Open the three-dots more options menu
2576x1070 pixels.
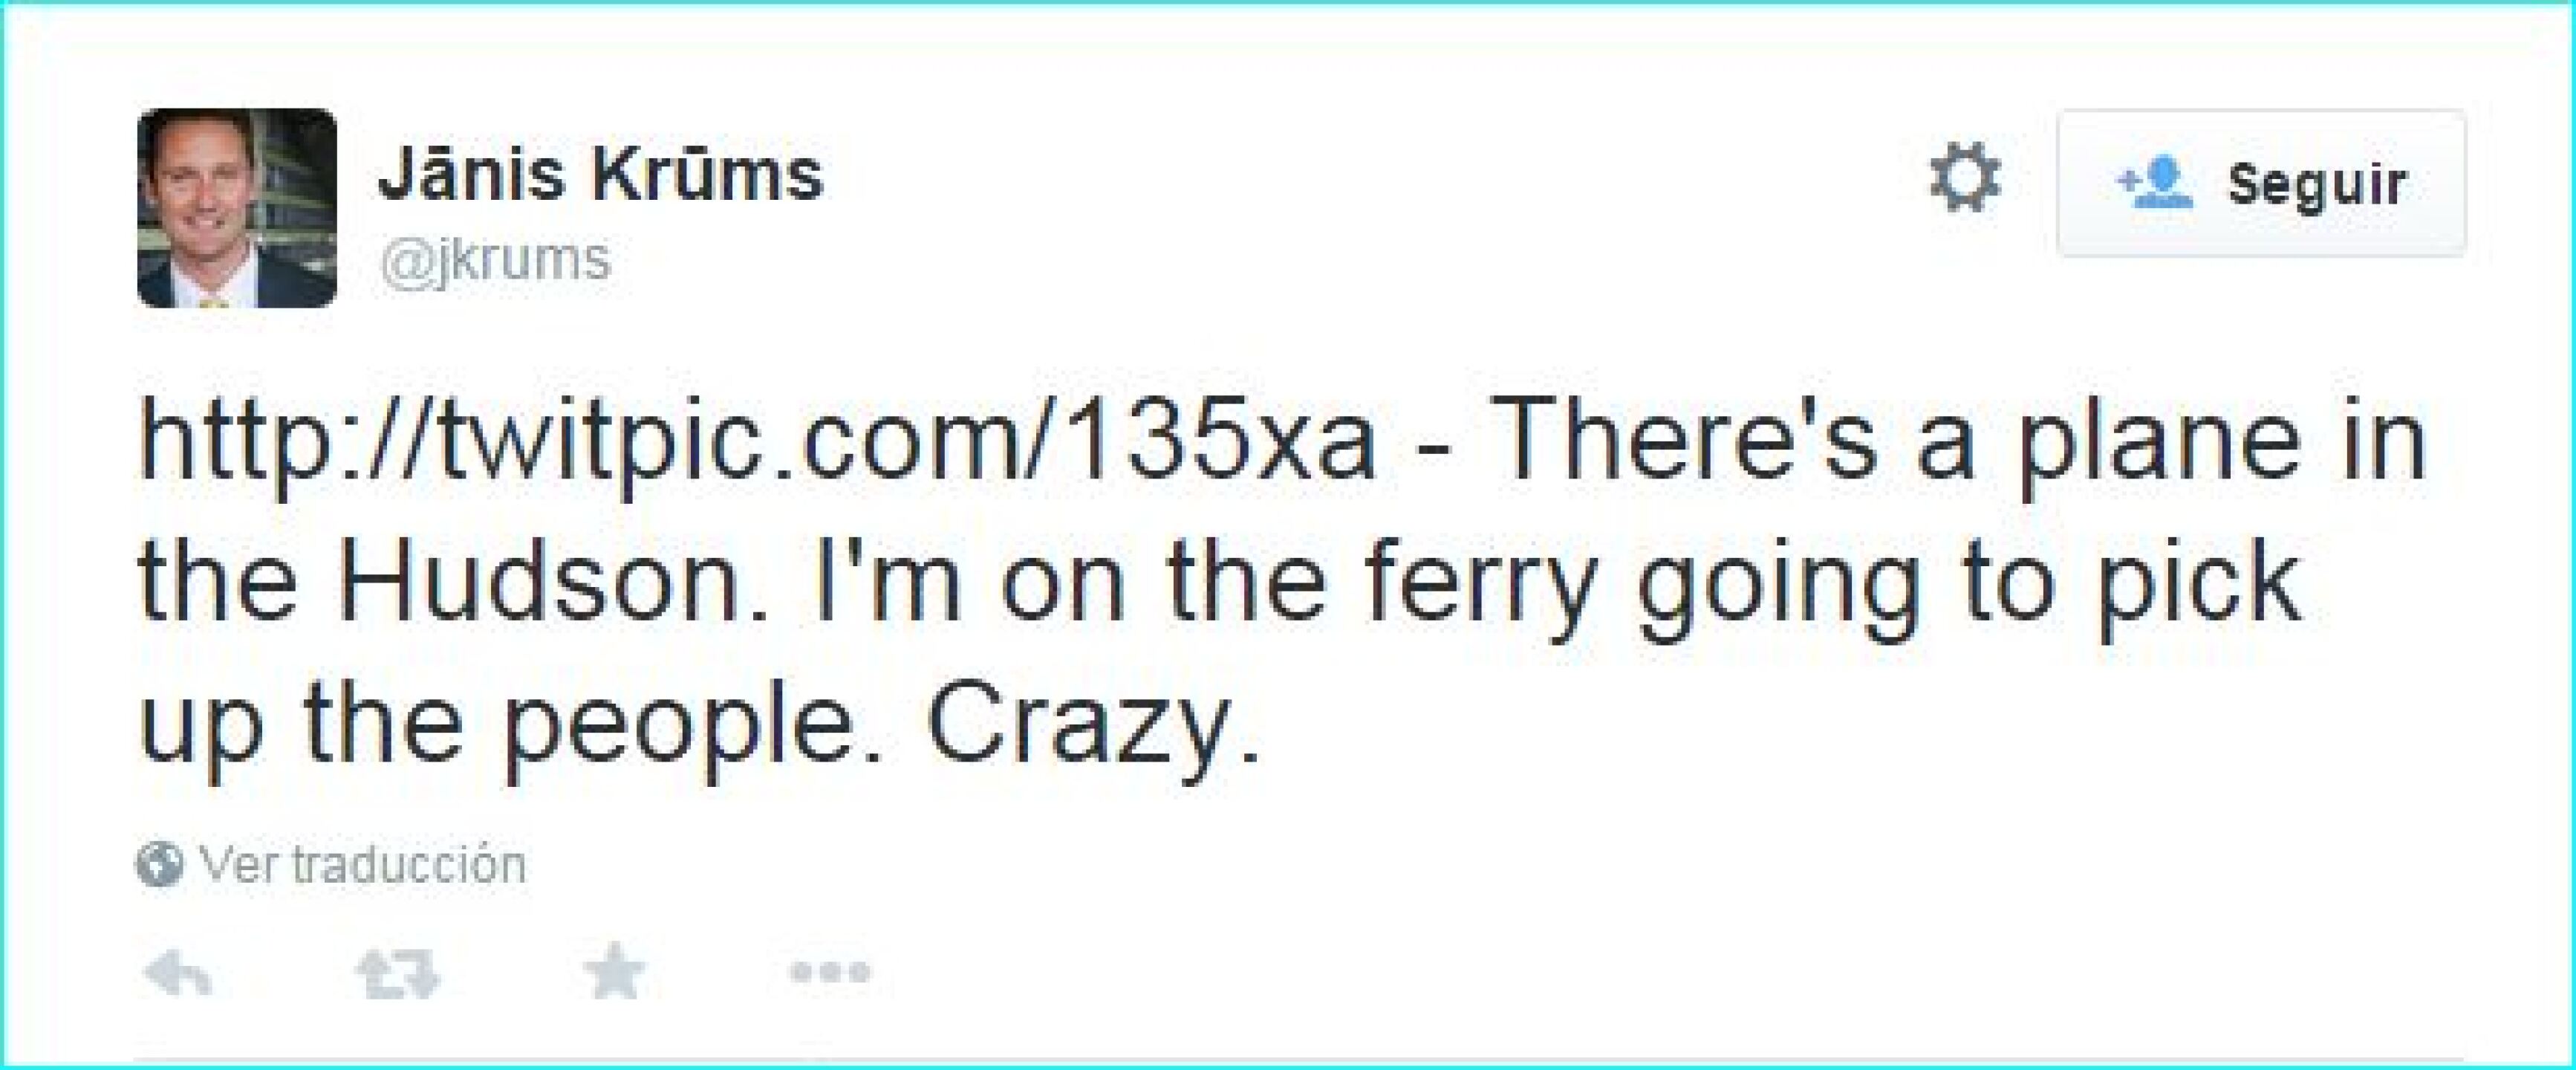pos(830,971)
